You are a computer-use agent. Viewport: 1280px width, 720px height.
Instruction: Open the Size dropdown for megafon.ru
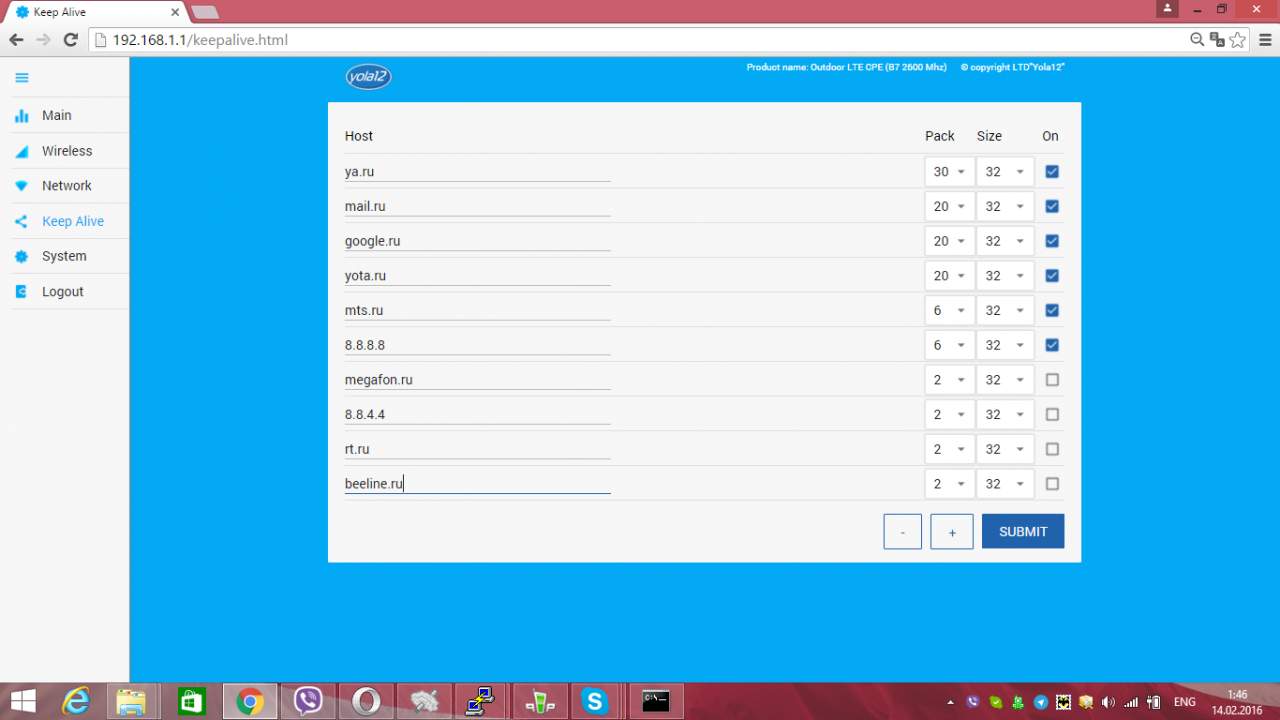pos(1005,380)
